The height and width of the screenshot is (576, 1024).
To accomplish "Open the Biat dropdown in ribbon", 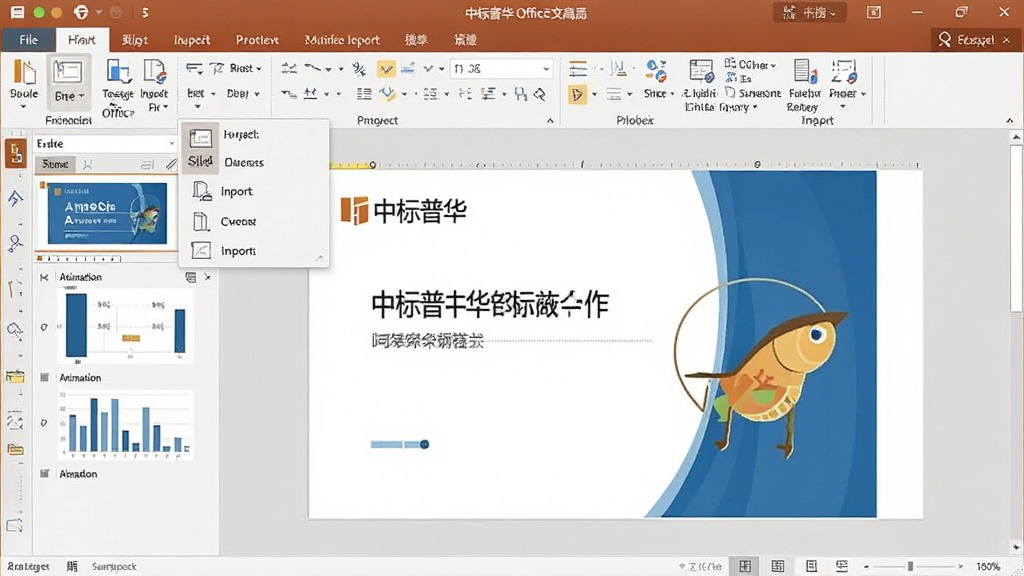I will click(200, 93).
